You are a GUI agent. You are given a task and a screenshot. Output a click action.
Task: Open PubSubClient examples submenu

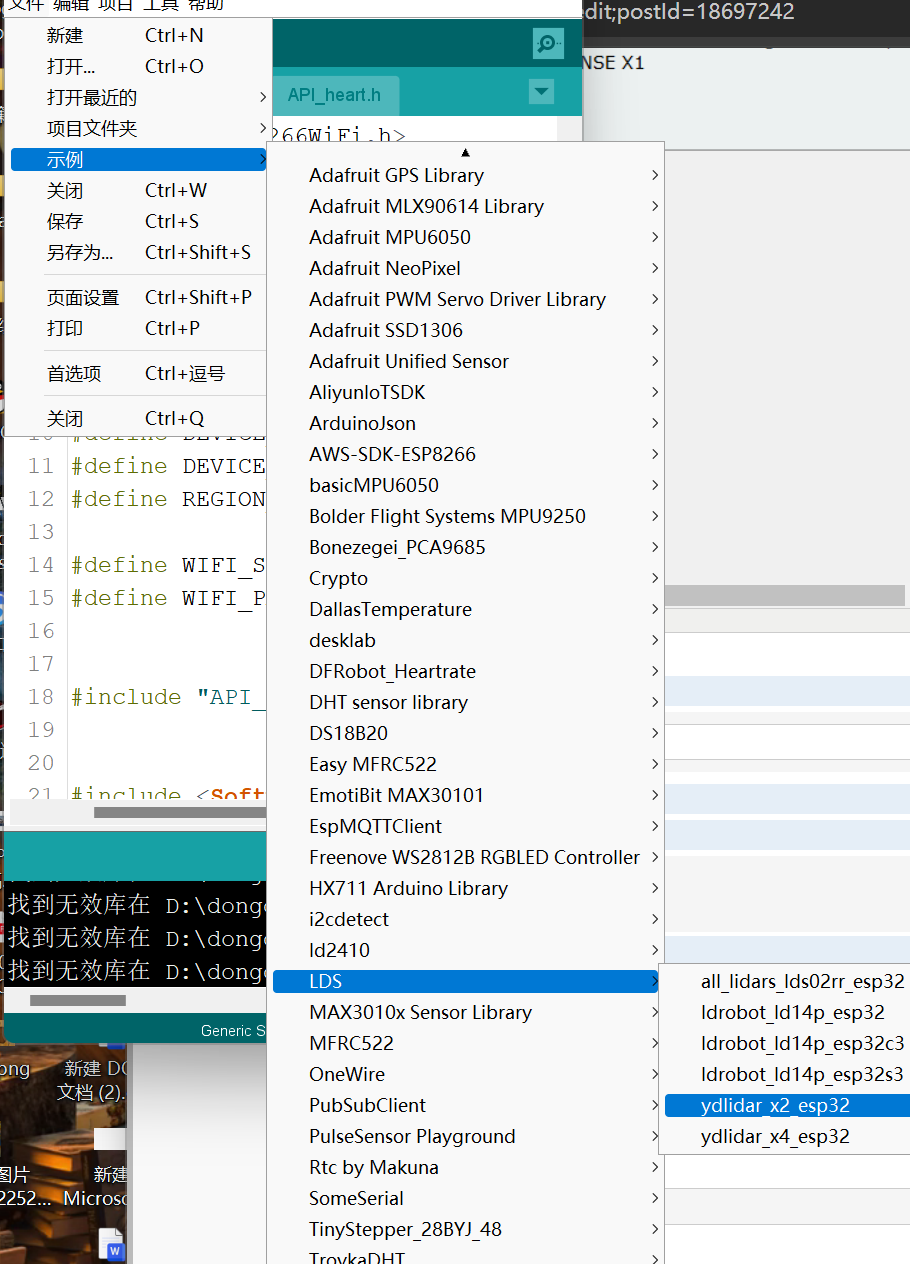click(x=465, y=1106)
